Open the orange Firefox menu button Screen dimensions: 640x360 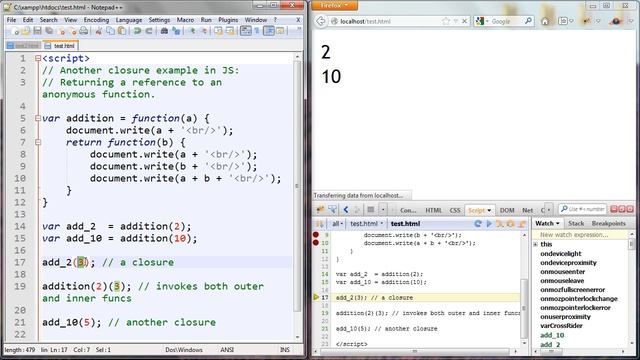(335, 5)
